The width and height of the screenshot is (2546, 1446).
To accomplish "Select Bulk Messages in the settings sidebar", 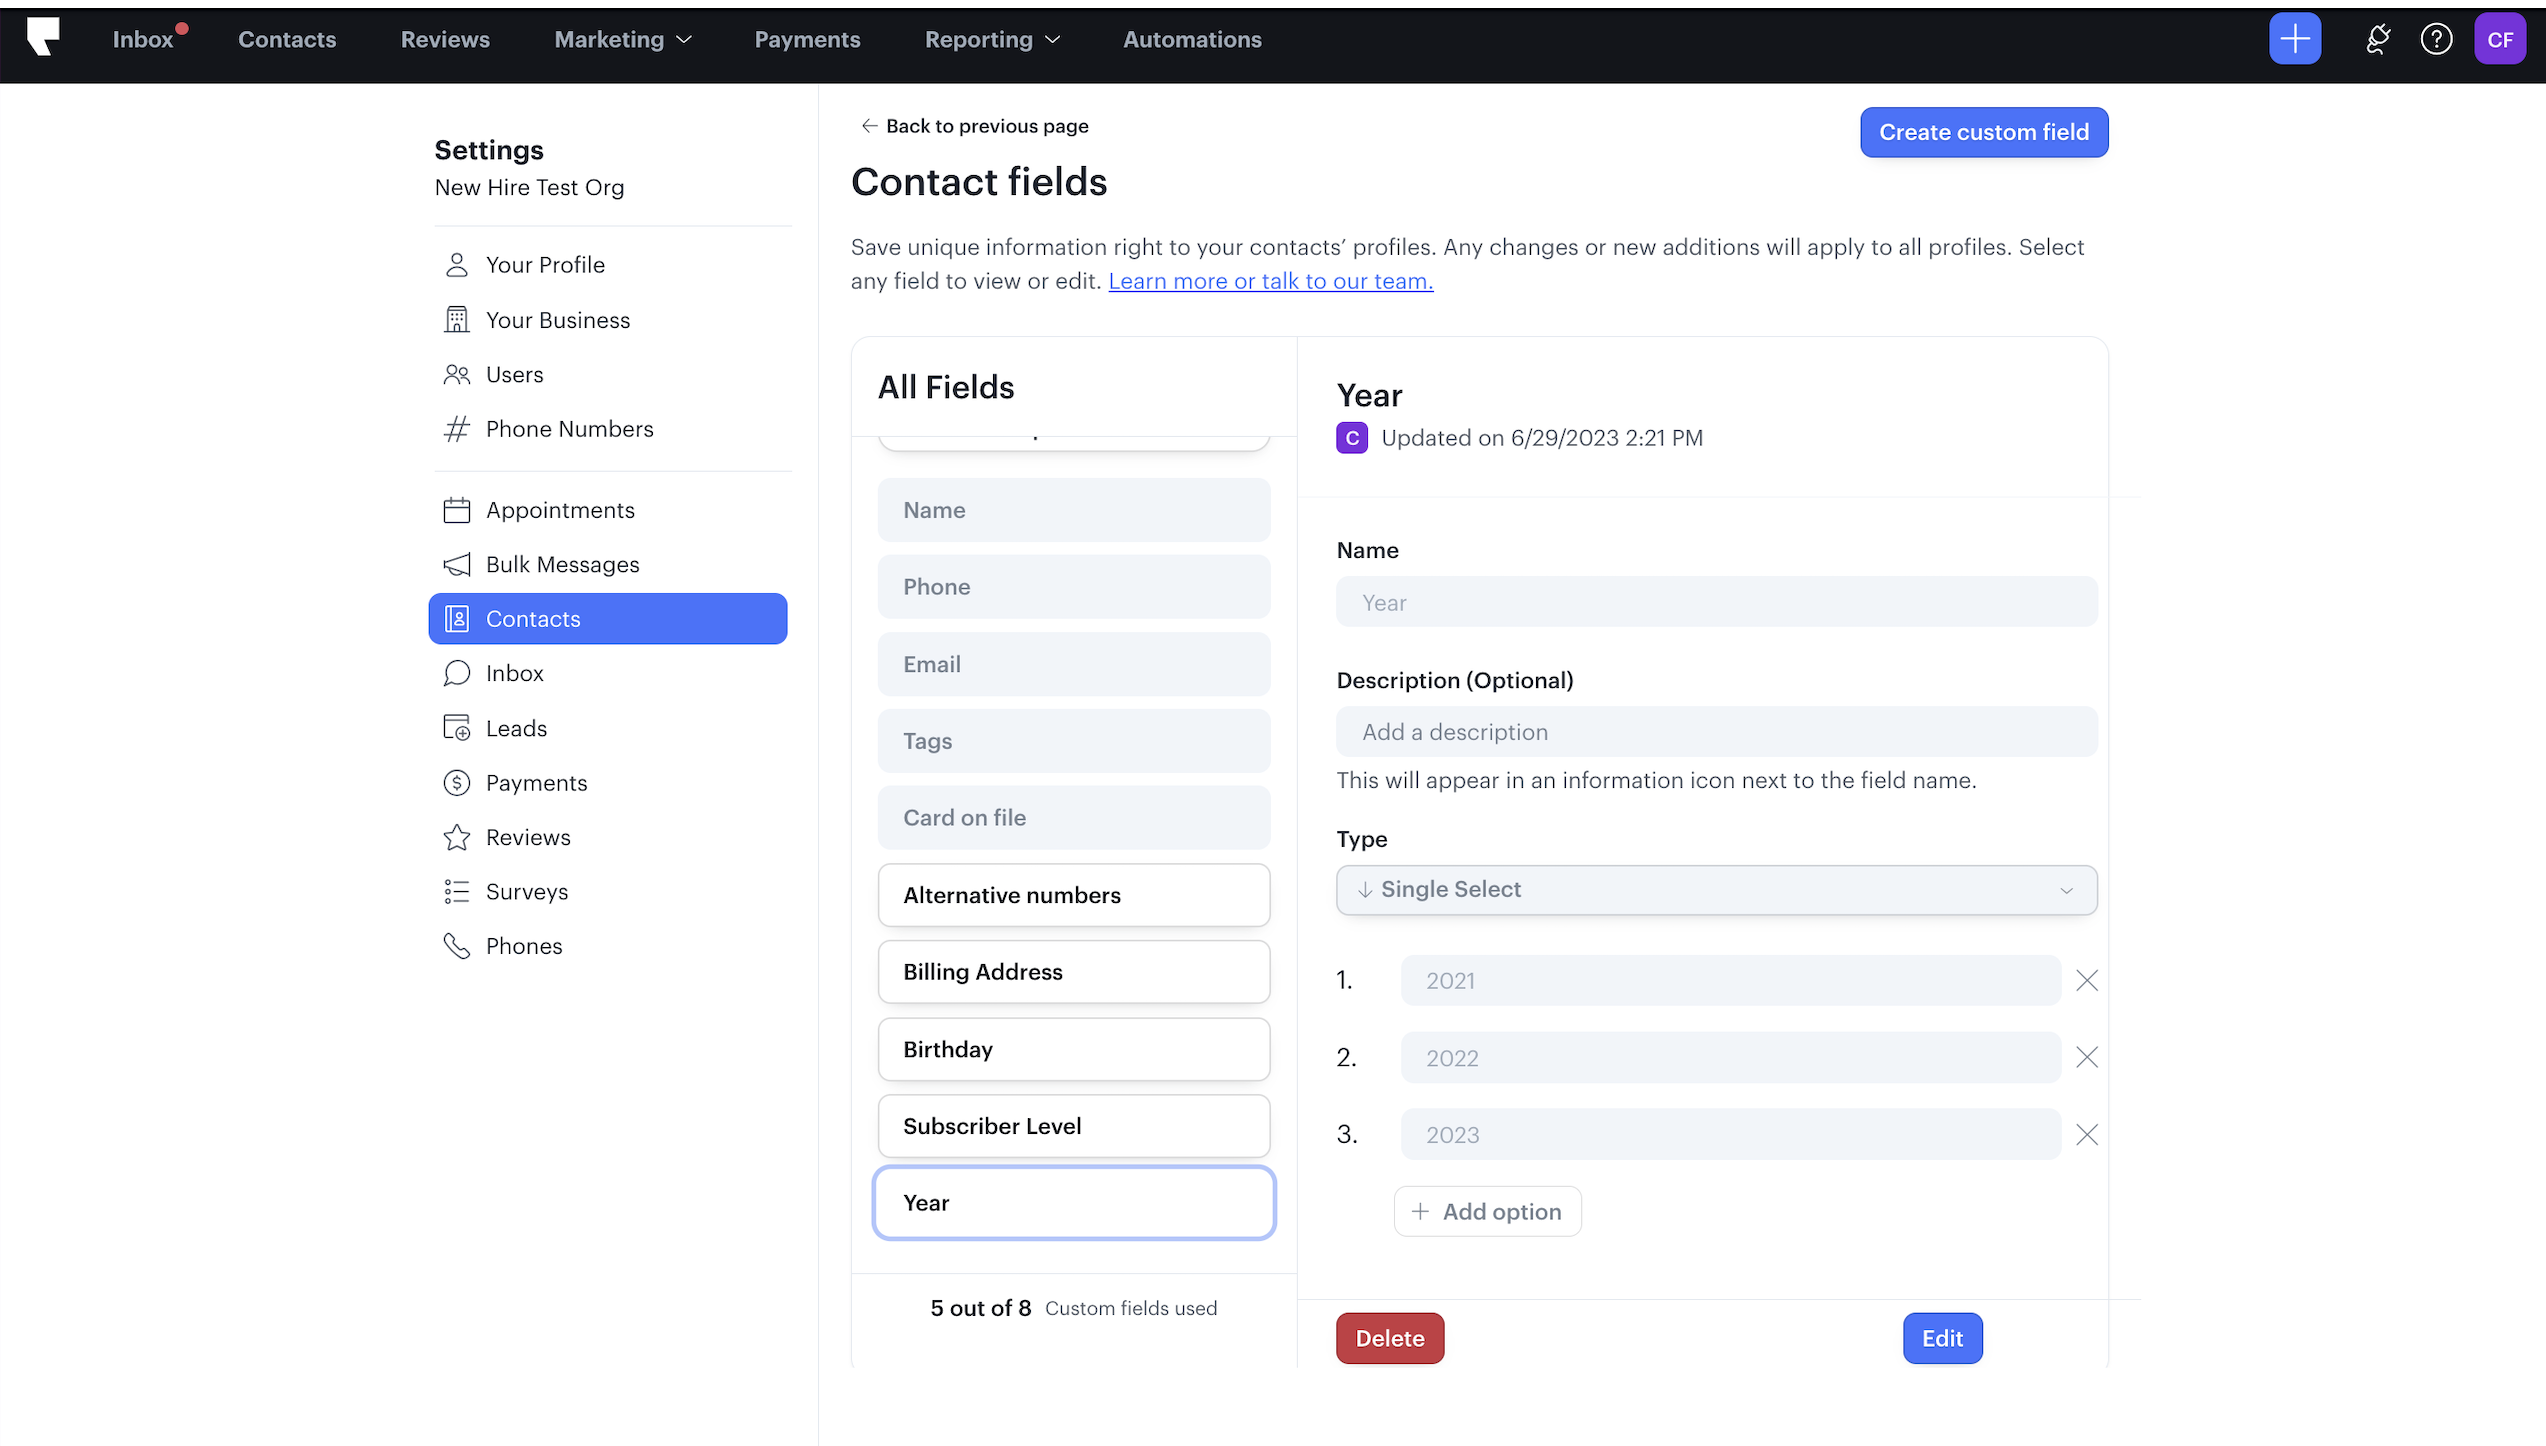I will (x=563, y=564).
